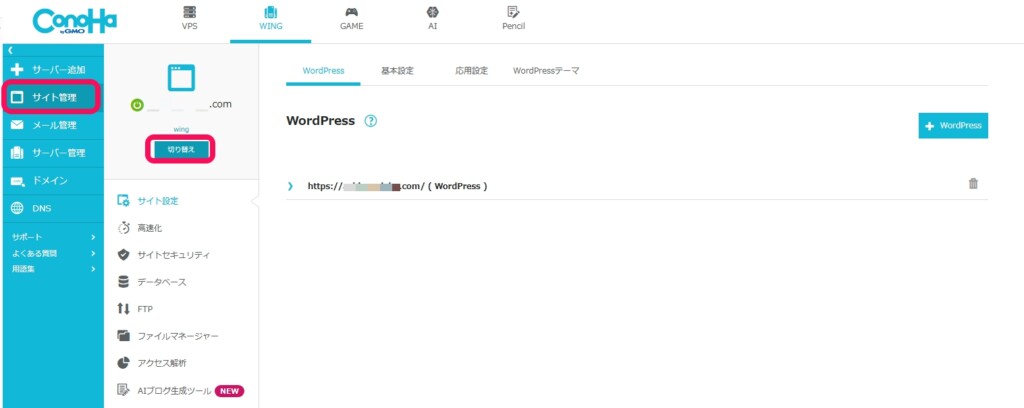Image resolution: width=1024 pixels, height=408 pixels.
Task: Expand the 用語集 menu
Action: (53, 269)
